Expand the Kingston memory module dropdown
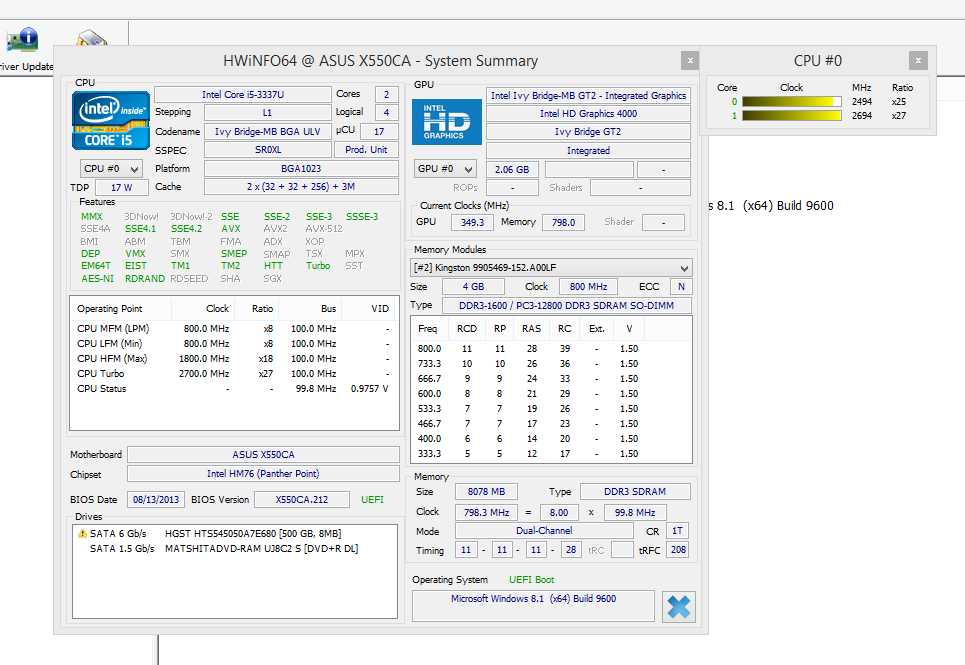Image resolution: width=965 pixels, height=665 pixels. [551, 268]
